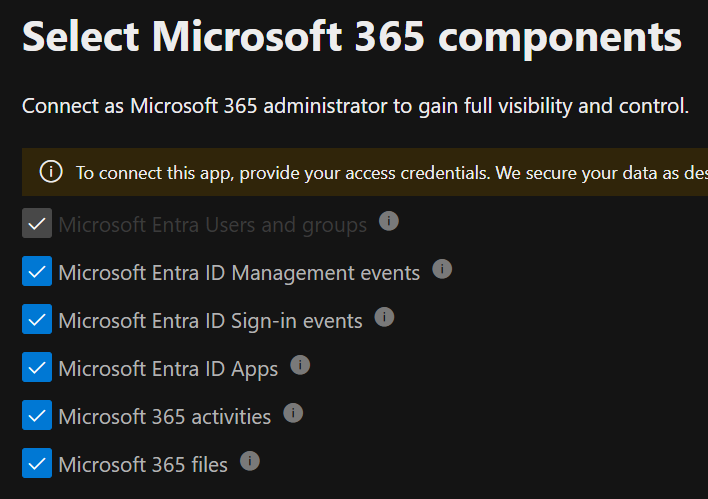This screenshot has width=708, height=499.
Task: Click info icon next to Microsoft 365 activities
Action: (293, 413)
